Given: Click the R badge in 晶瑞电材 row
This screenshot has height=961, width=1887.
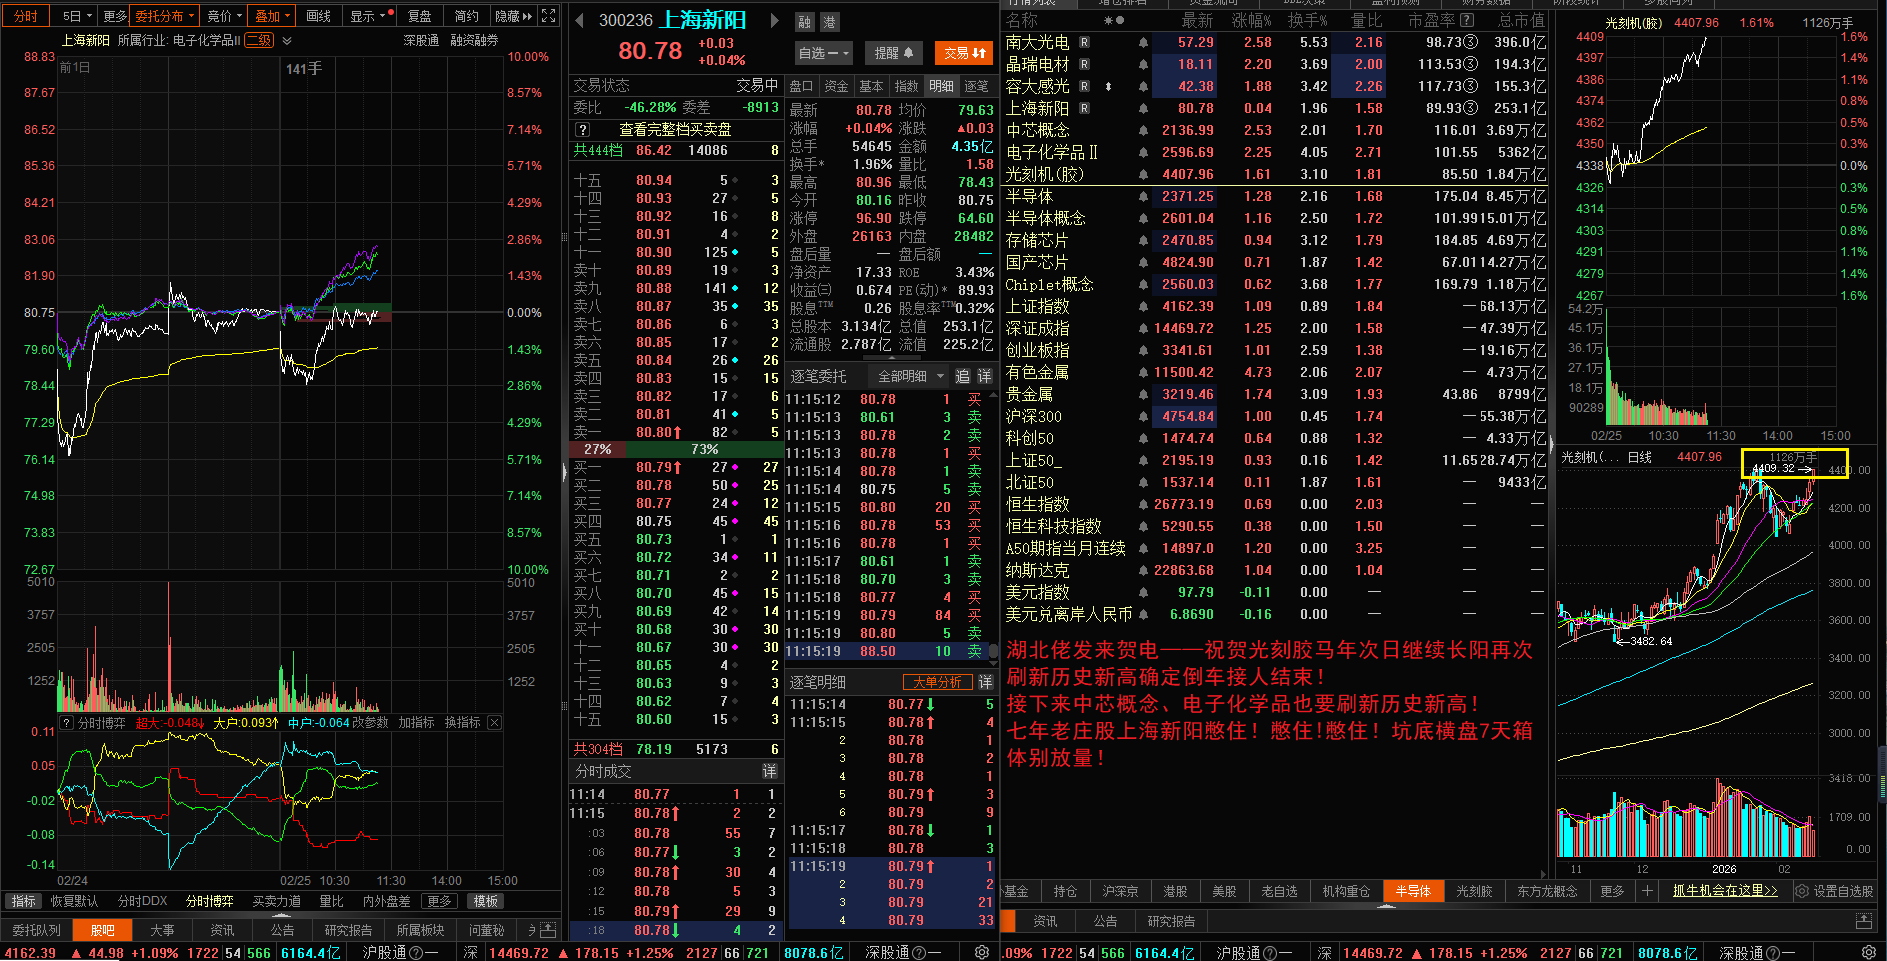Looking at the screenshot, I should [1084, 65].
